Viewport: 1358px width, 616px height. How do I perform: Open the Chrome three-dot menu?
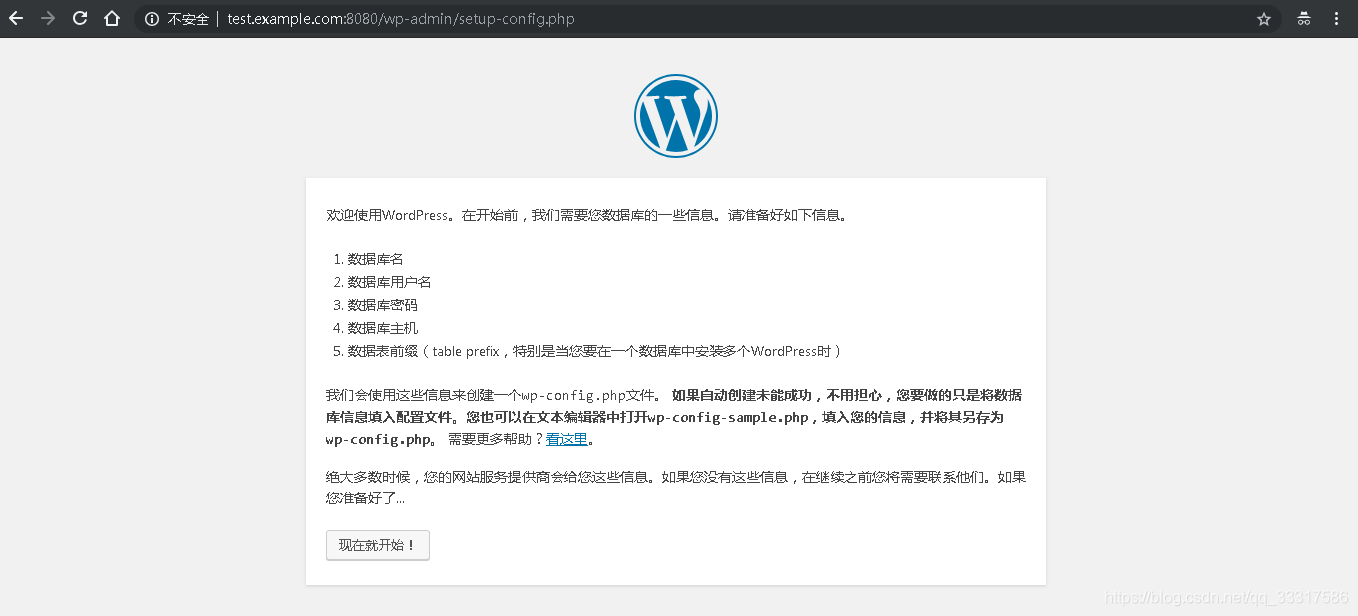coord(1337,19)
